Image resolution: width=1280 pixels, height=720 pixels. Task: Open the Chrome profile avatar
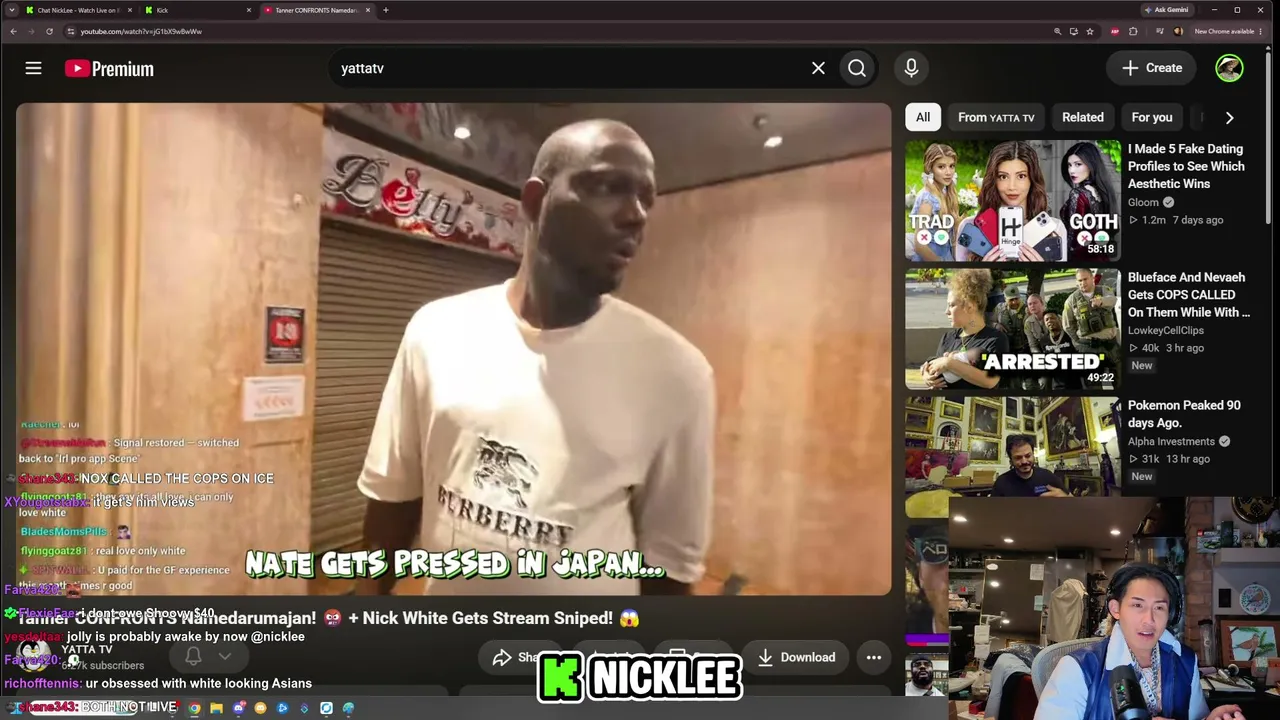click(x=1178, y=31)
